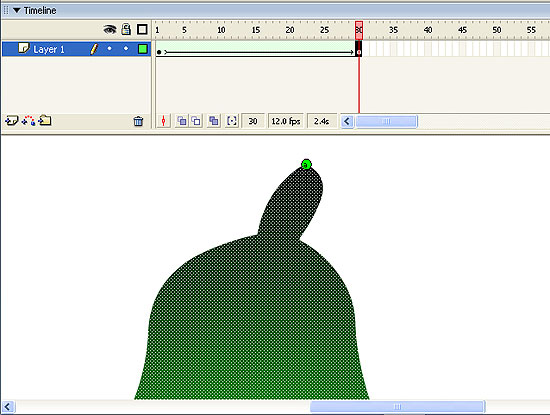Enable Onion Skin button
The height and width of the screenshot is (415, 550).
click(x=182, y=121)
